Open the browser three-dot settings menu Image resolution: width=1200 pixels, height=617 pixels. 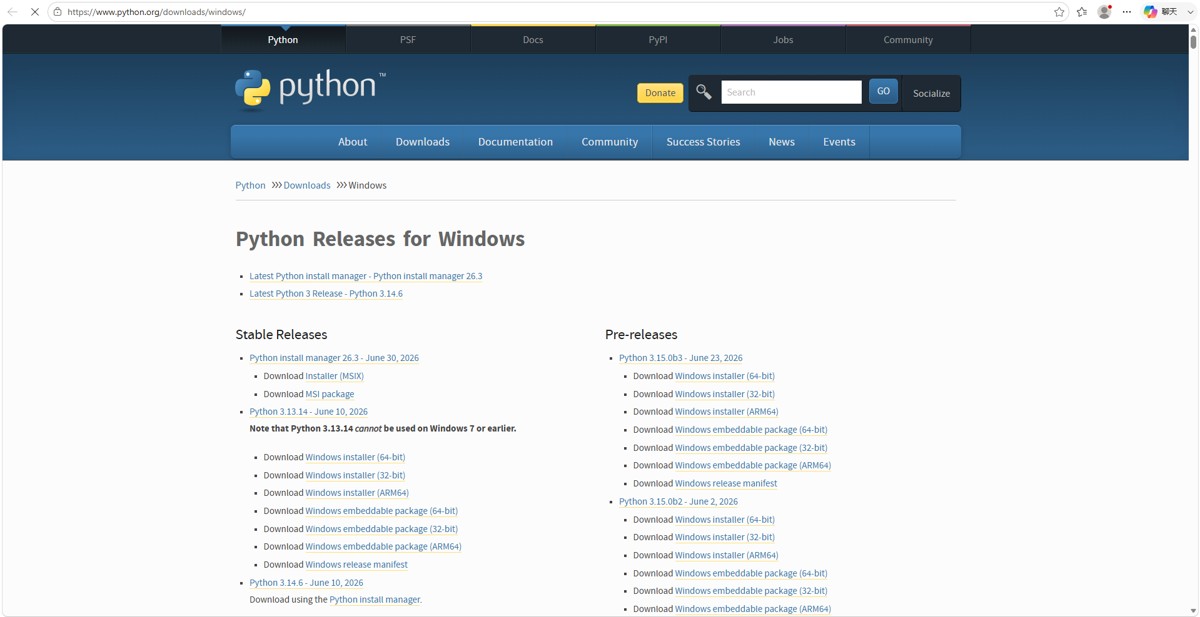click(1127, 12)
